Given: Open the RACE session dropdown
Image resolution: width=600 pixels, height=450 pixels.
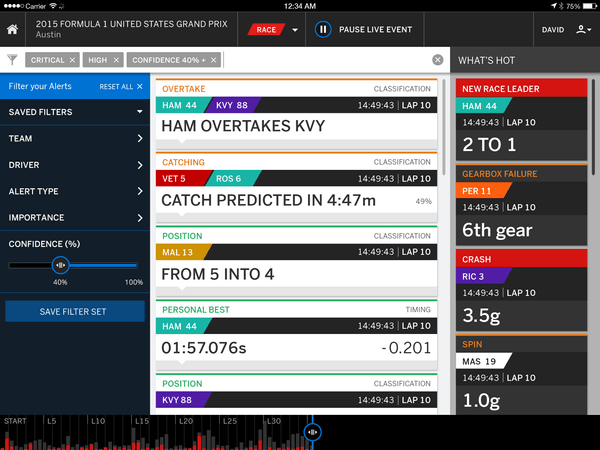Looking at the screenshot, I should click(x=295, y=30).
